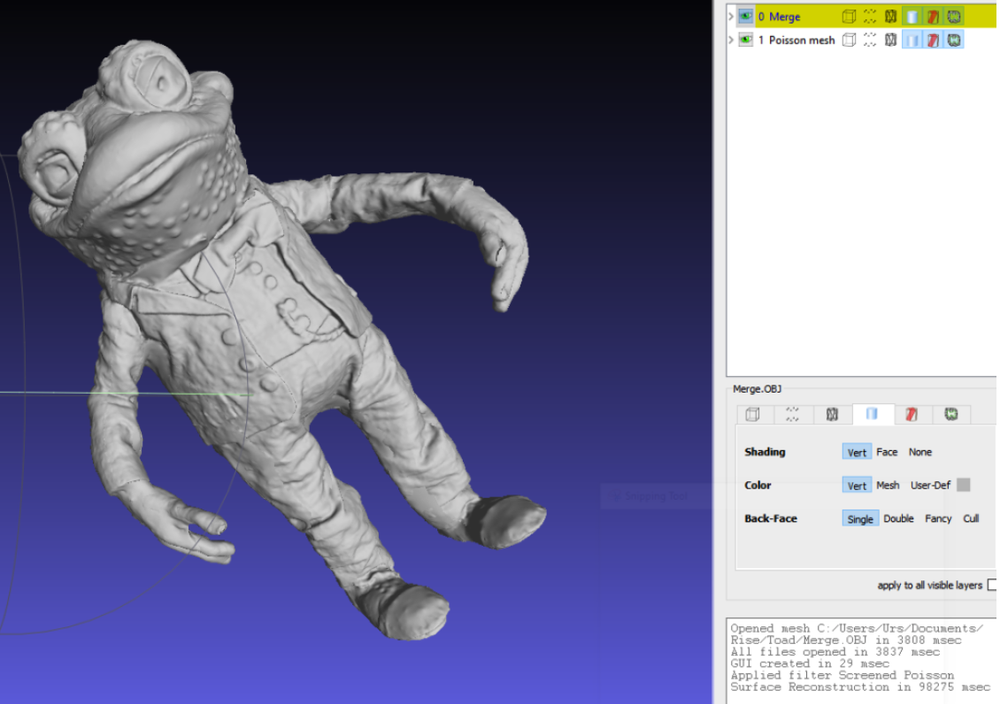Open bounding box tab in Merge.OBJ panel
1000x704 pixels.
pos(753,414)
